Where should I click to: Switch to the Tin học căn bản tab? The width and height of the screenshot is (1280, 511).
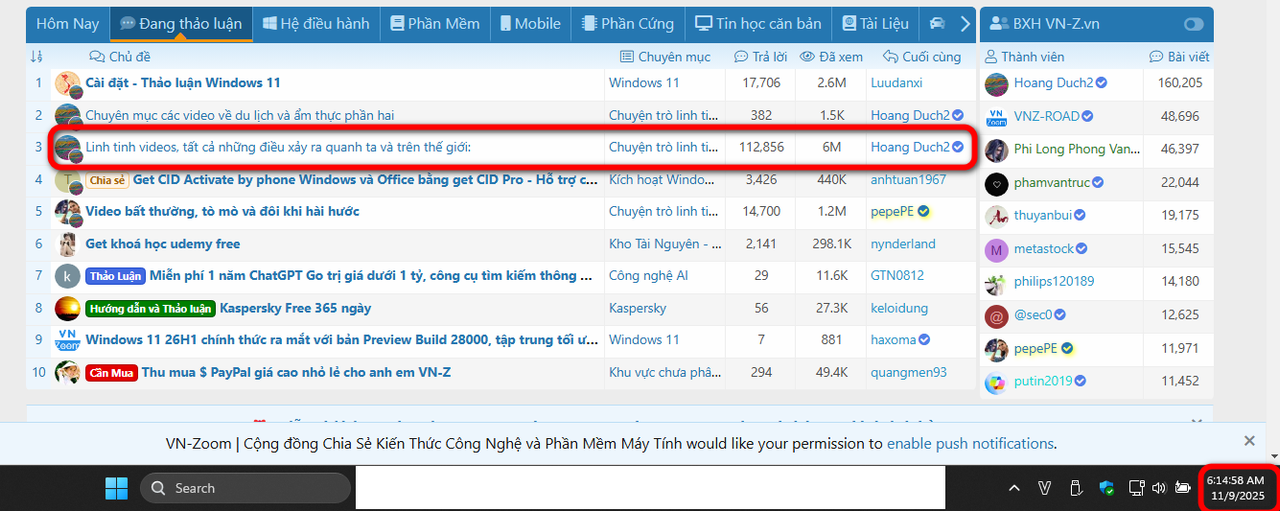pos(758,23)
